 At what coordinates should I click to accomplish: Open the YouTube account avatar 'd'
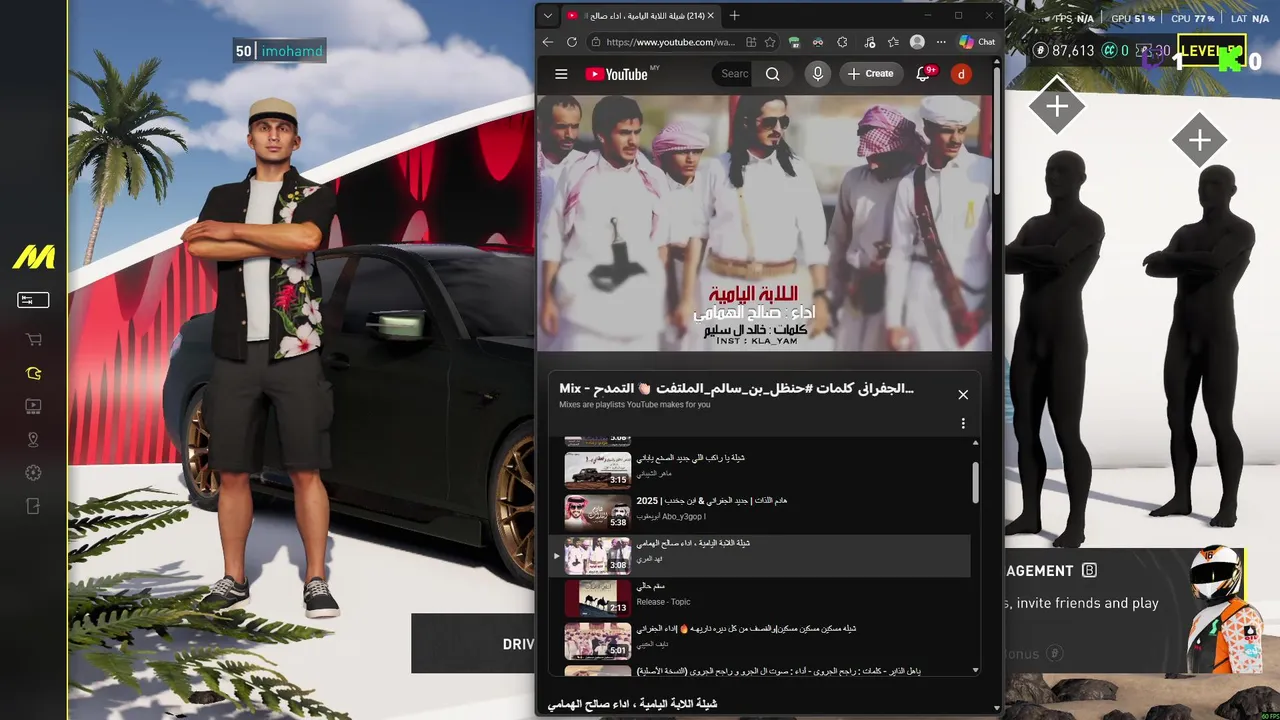point(961,74)
